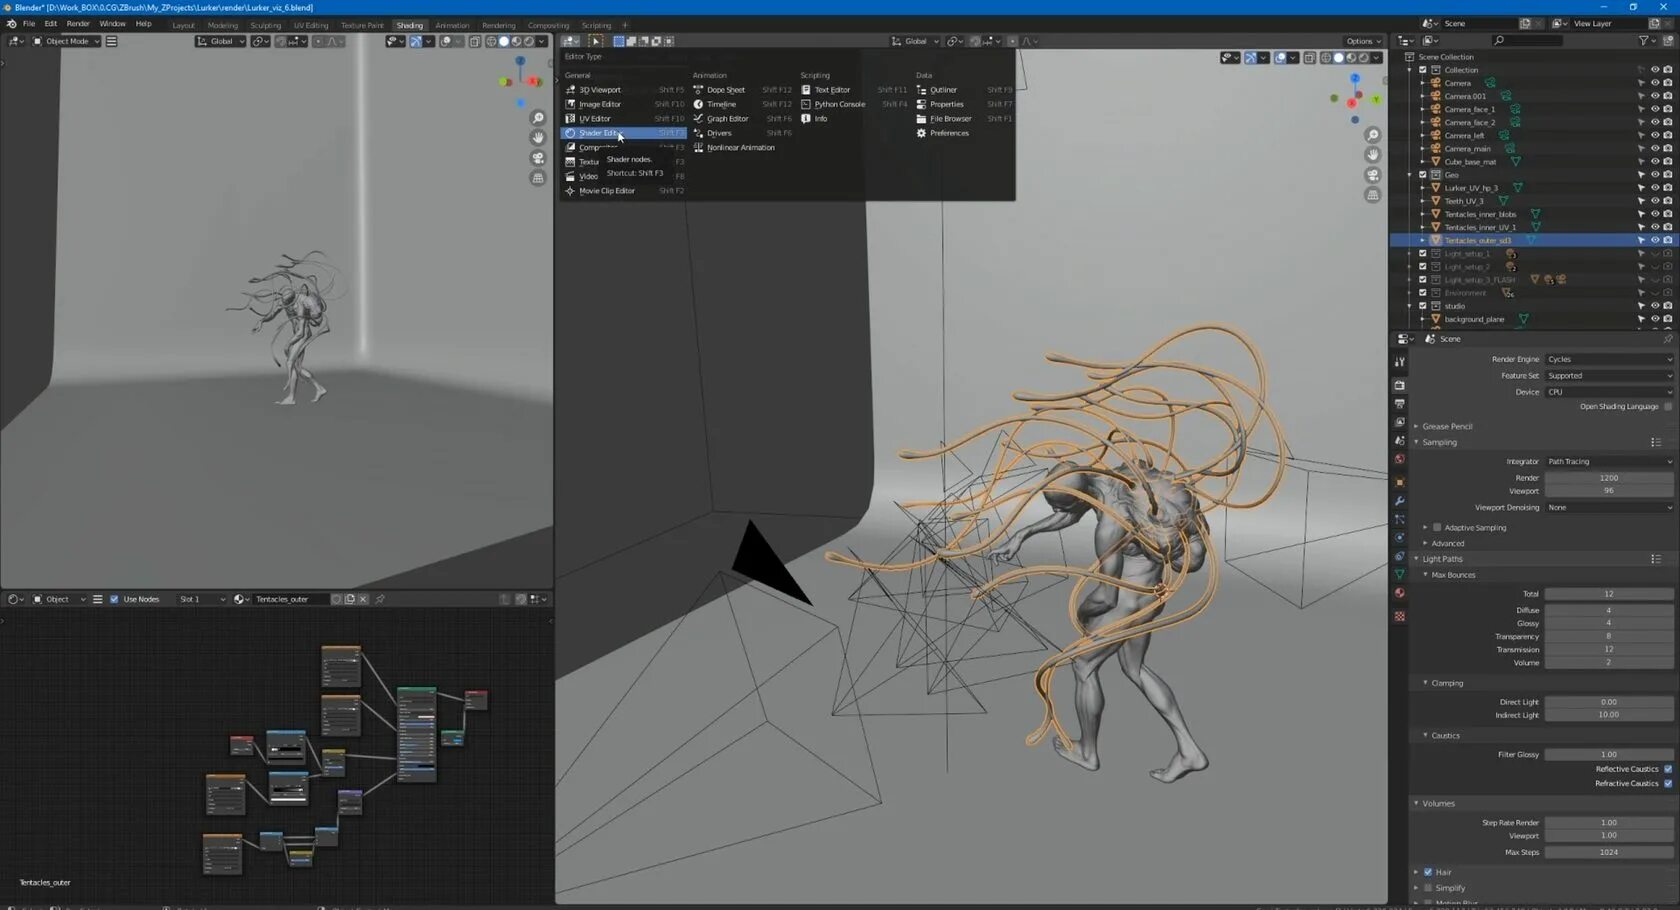Toggle Refractive Caustics checkbox
The image size is (1680, 910).
click(x=1667, y=784)
